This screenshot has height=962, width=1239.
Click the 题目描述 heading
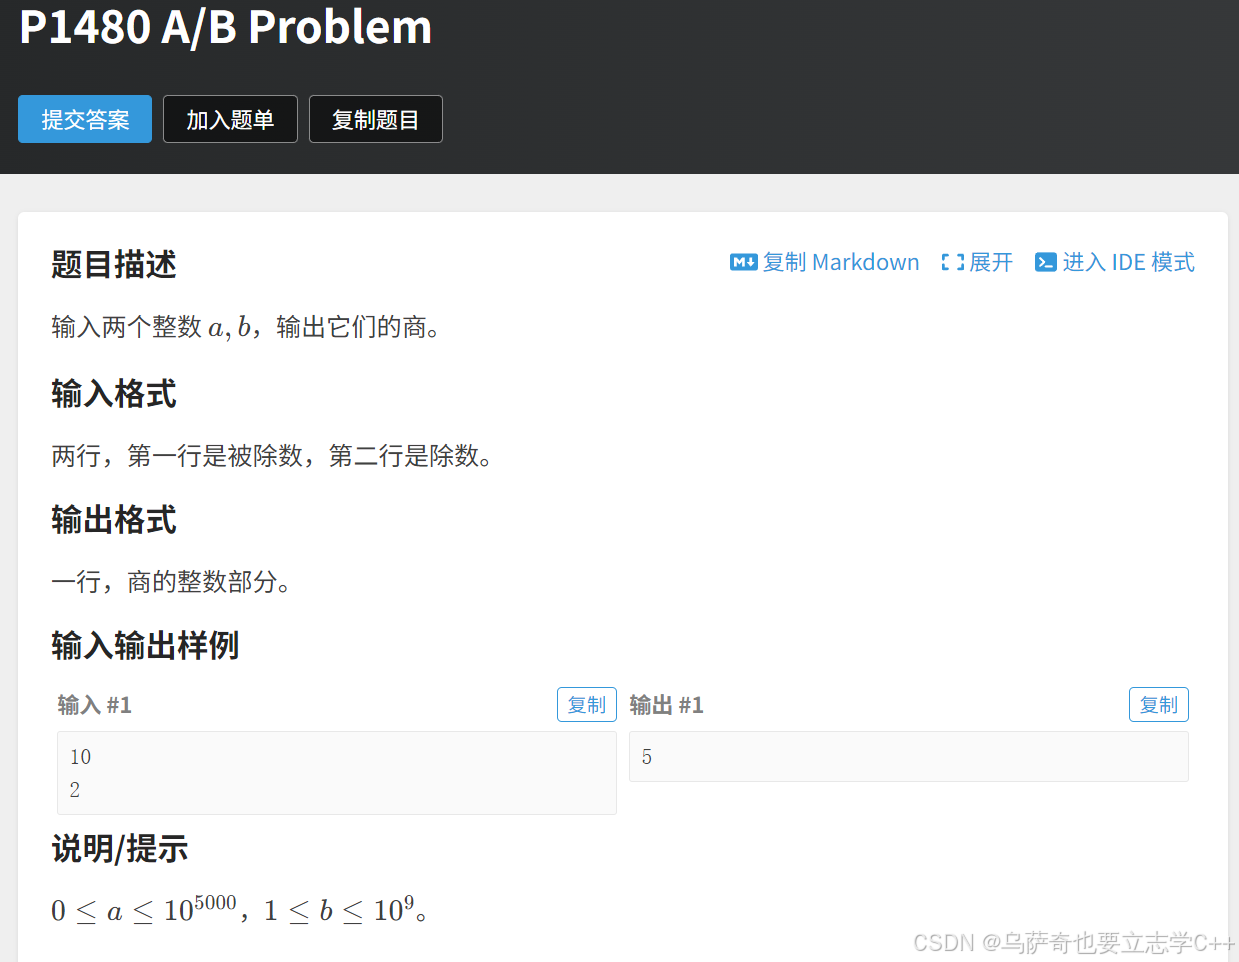click(x=114, y=265)
